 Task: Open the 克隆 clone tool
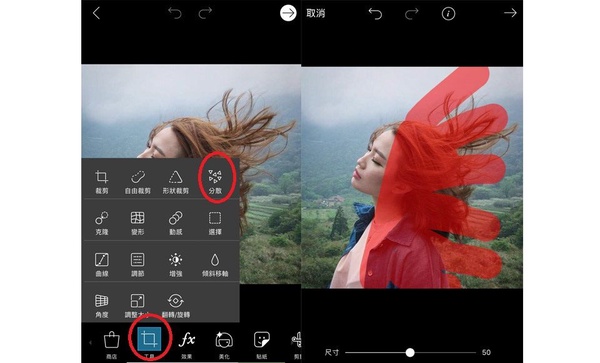pos(101,223)
